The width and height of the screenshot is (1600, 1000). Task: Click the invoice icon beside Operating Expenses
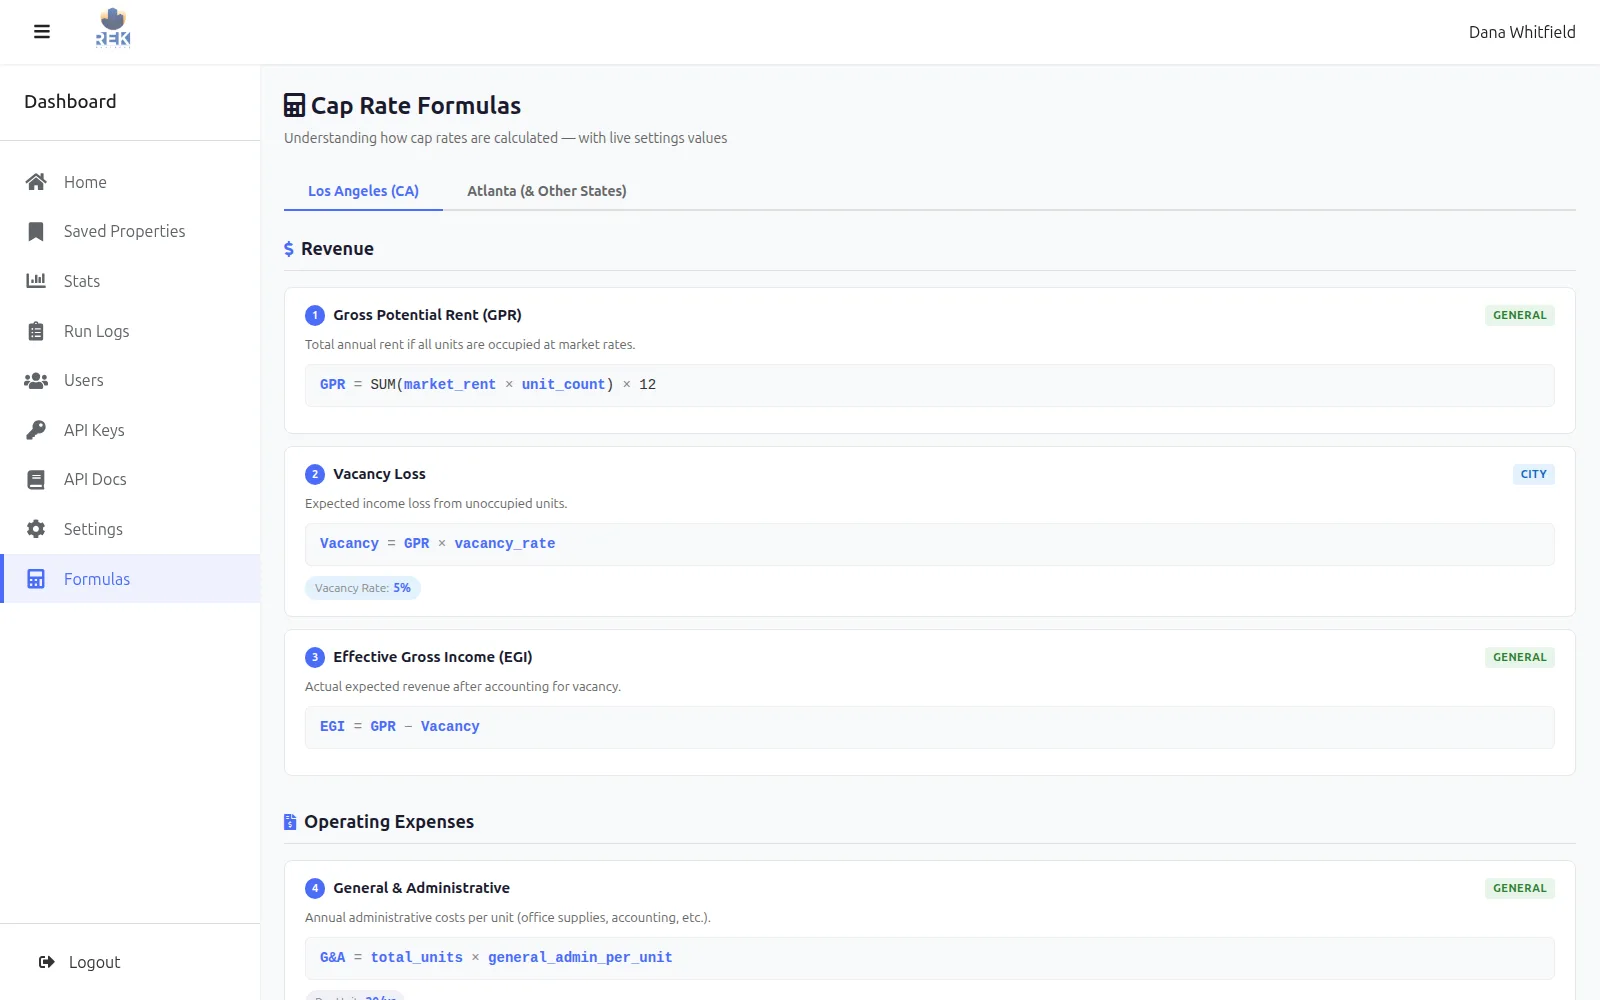pyautogui.click(x=290, y=822)
